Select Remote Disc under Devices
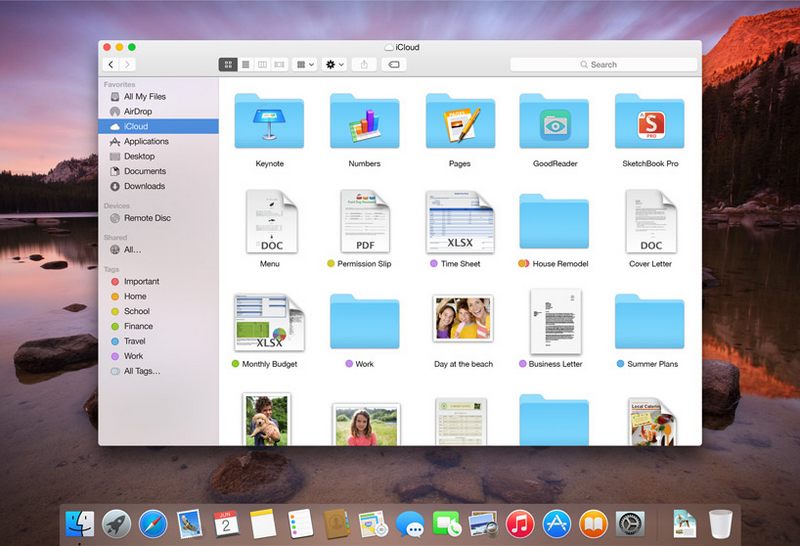This screenshot has height=546, width=800. tap(158, 218)
